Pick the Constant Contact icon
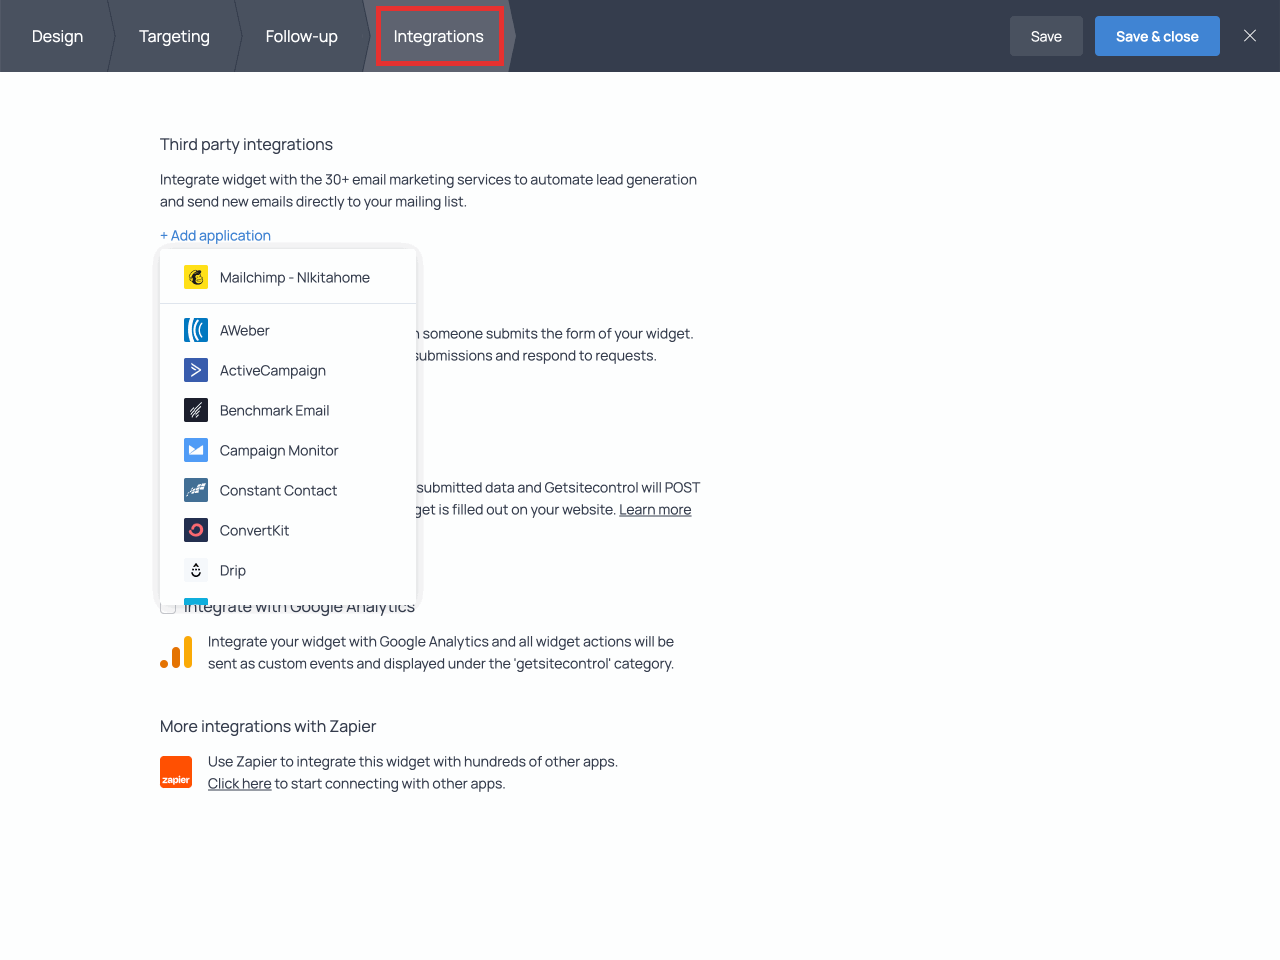The image size is (1280, 960). pos(196,490)
